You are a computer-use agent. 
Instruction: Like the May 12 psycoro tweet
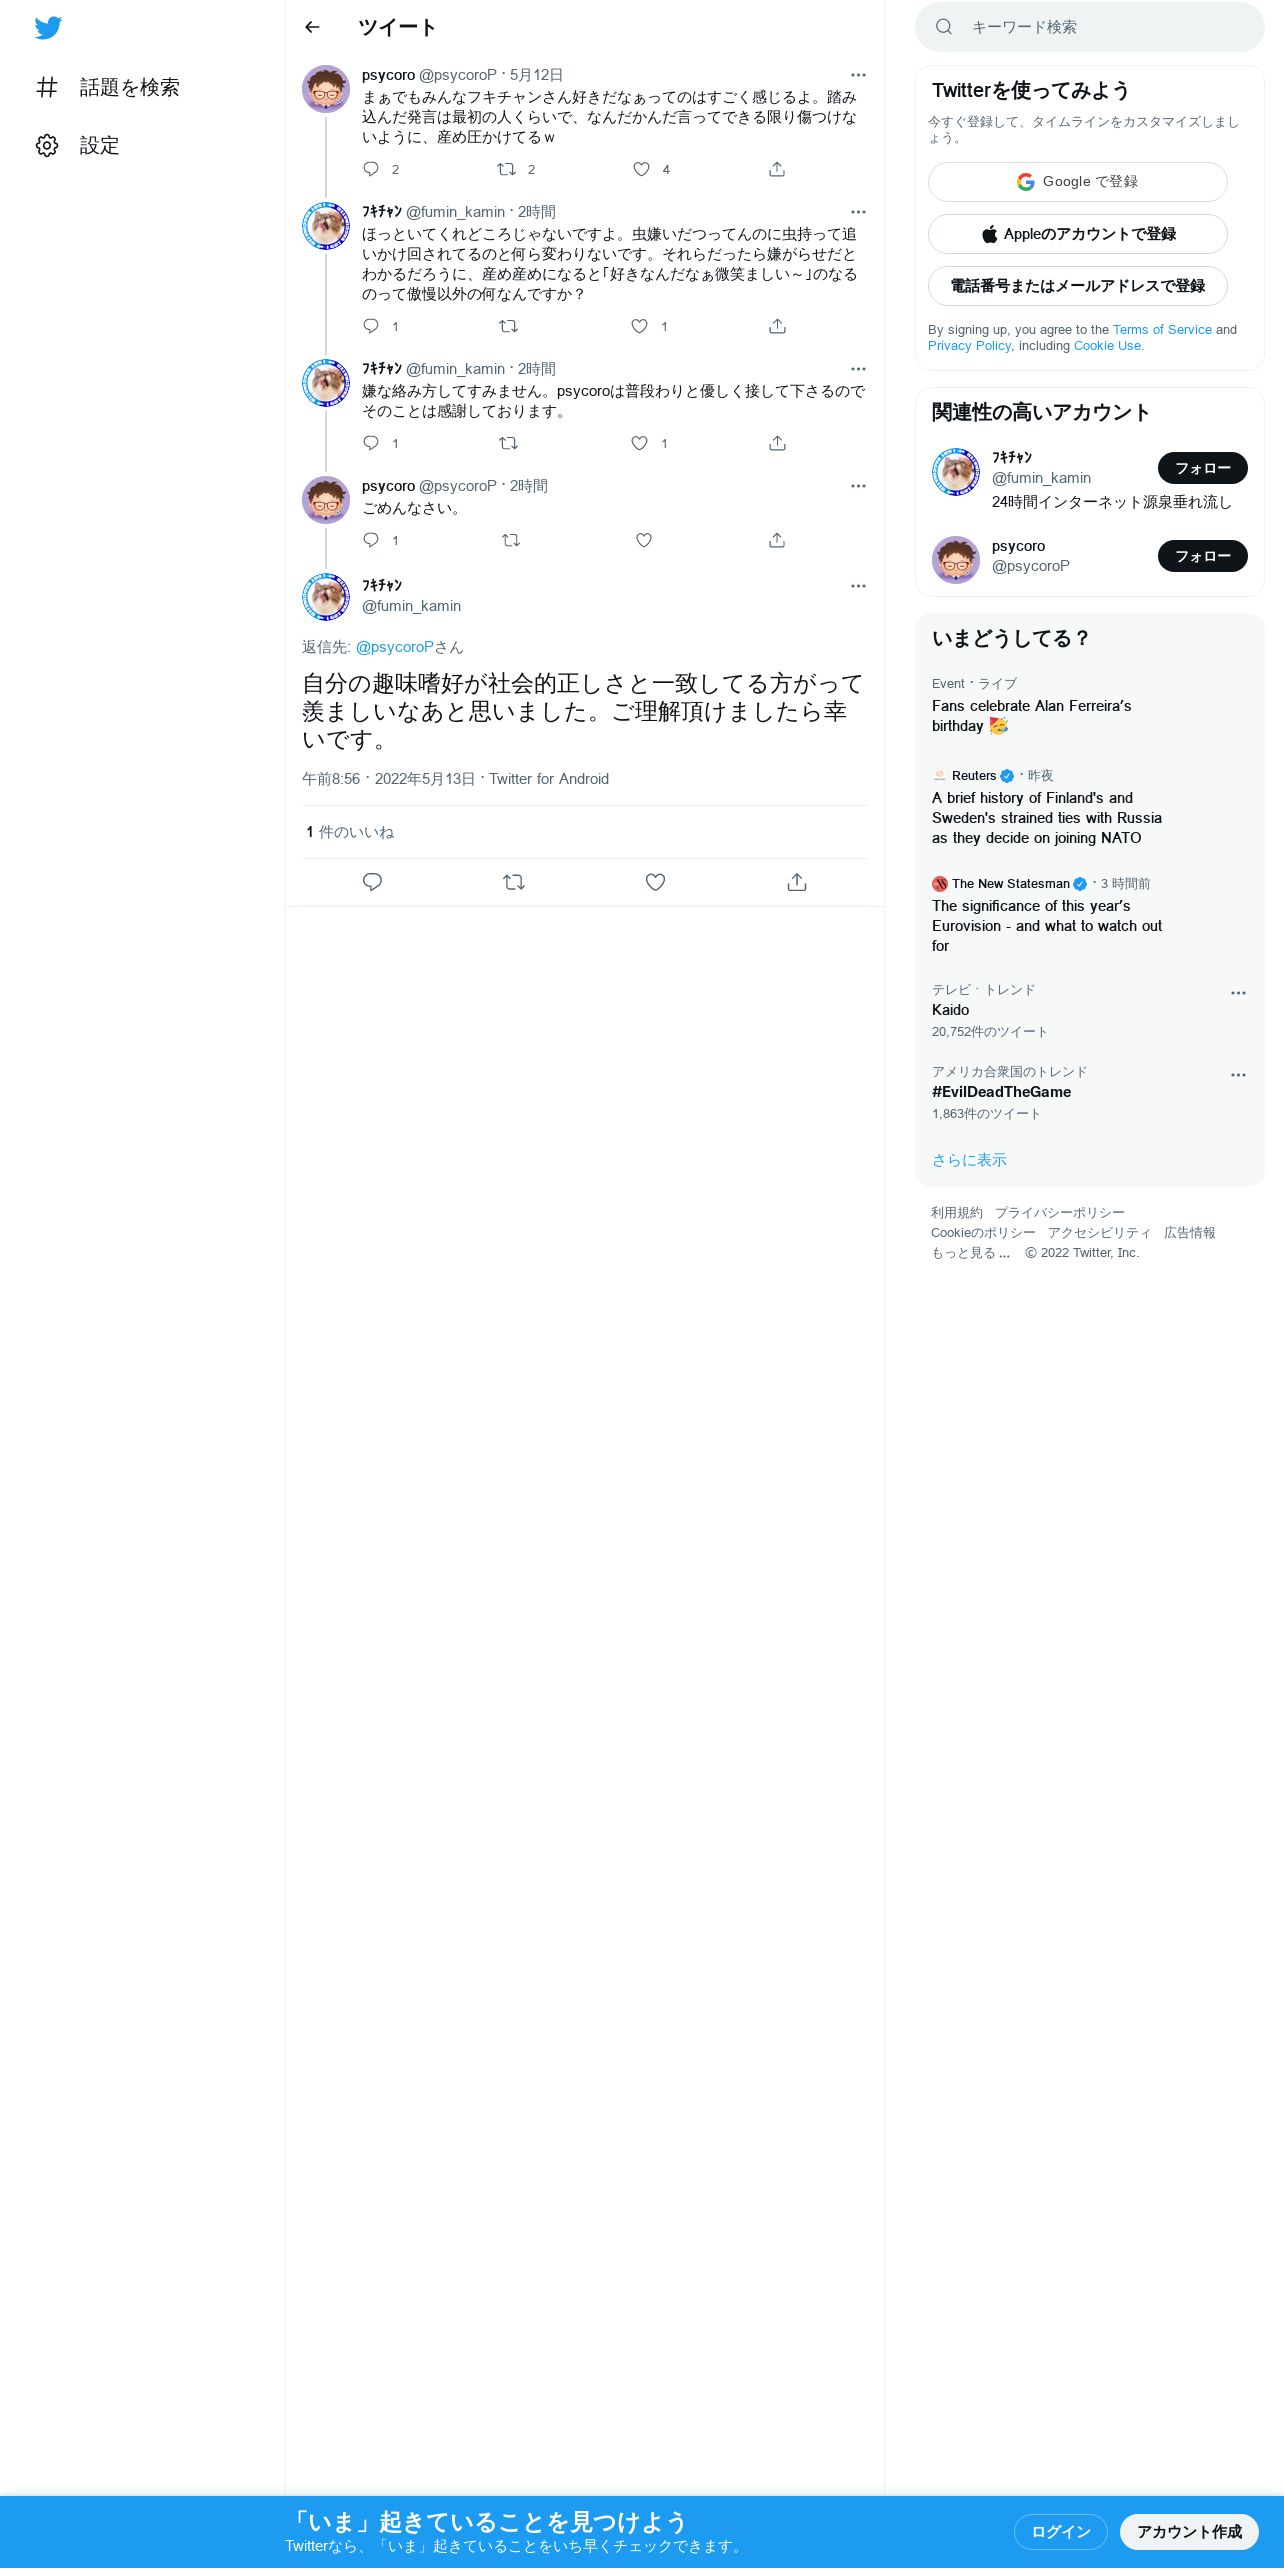pyautogui.click(x=641, y=169)
